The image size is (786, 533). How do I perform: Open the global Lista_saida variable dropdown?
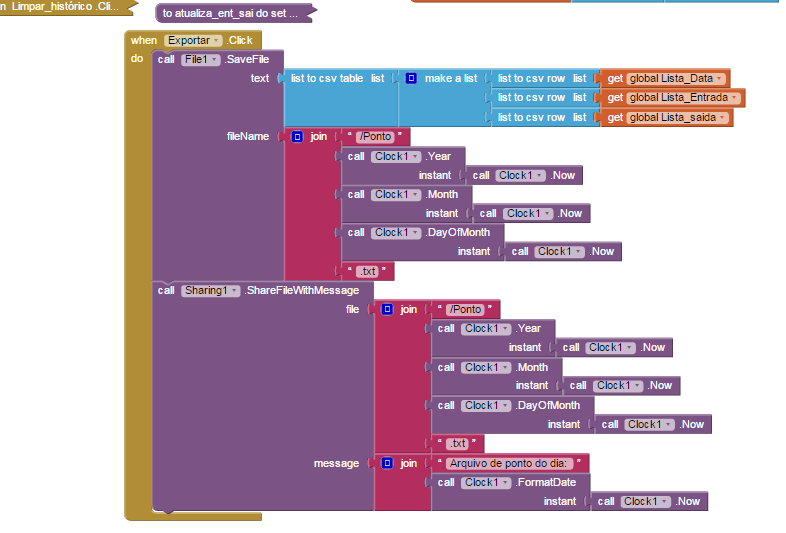(x=722, y=118)
